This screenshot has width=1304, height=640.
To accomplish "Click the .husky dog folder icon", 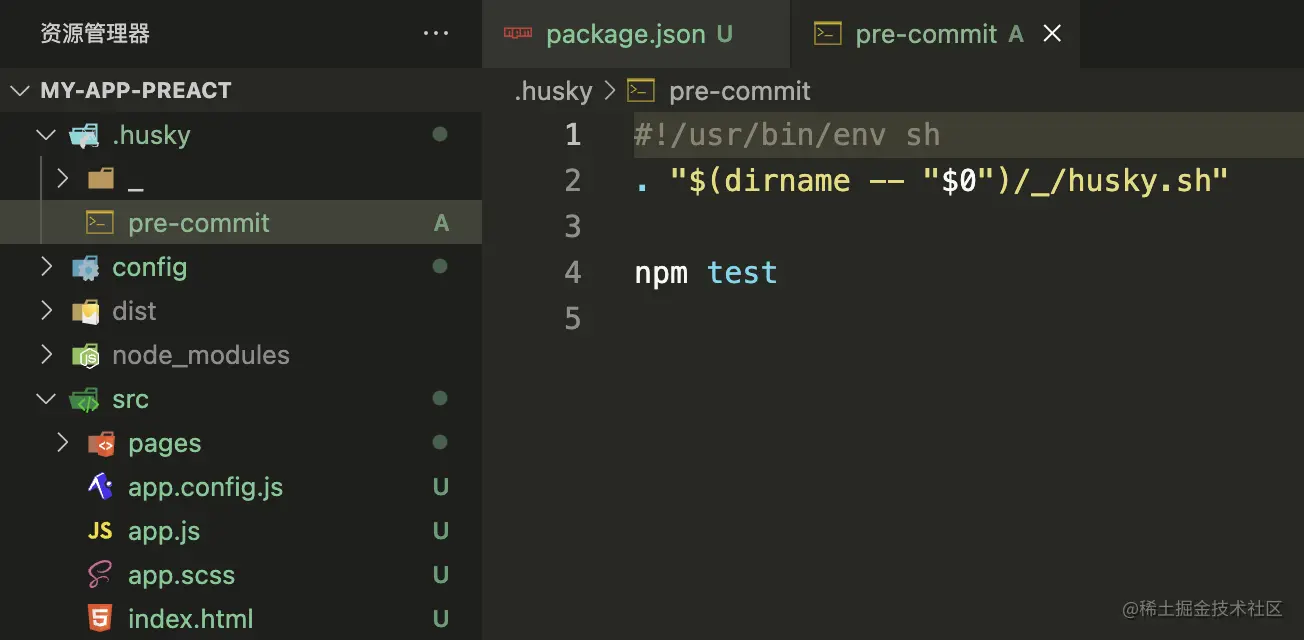I will click(84, 135).
